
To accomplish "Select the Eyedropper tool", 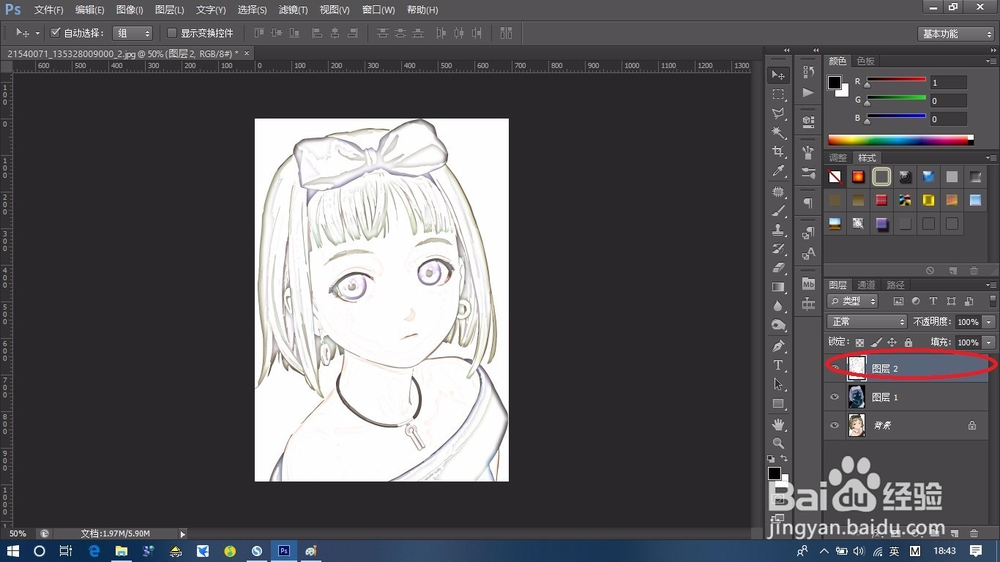I will 778,171.
